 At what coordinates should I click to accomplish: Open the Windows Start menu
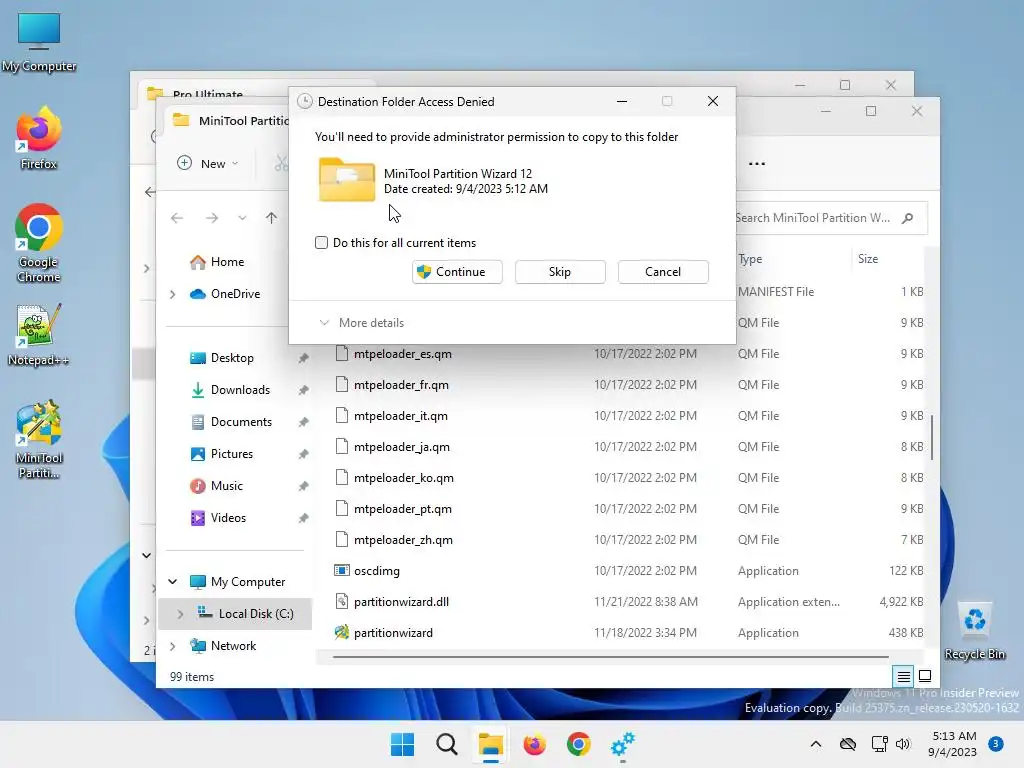pyautogui.click(x=402, y=744)
